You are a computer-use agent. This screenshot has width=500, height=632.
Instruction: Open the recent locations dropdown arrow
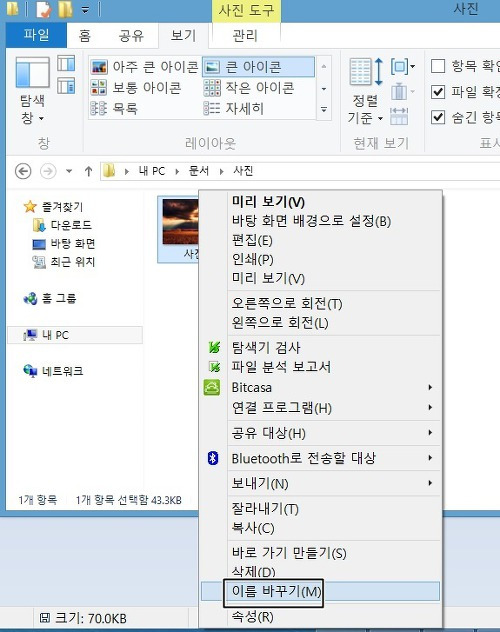click(x=69, y=171)
